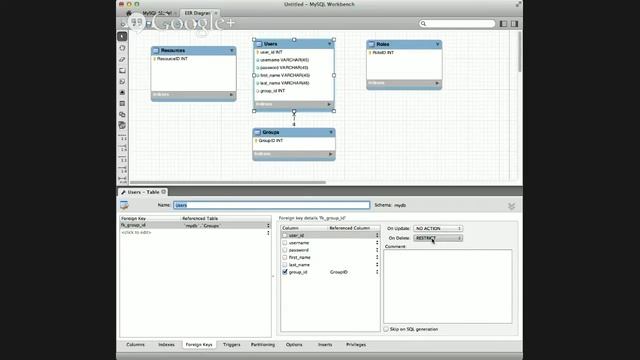Check the first_name column checkbox
640x360 pixels.
click(x=285, y=258)
